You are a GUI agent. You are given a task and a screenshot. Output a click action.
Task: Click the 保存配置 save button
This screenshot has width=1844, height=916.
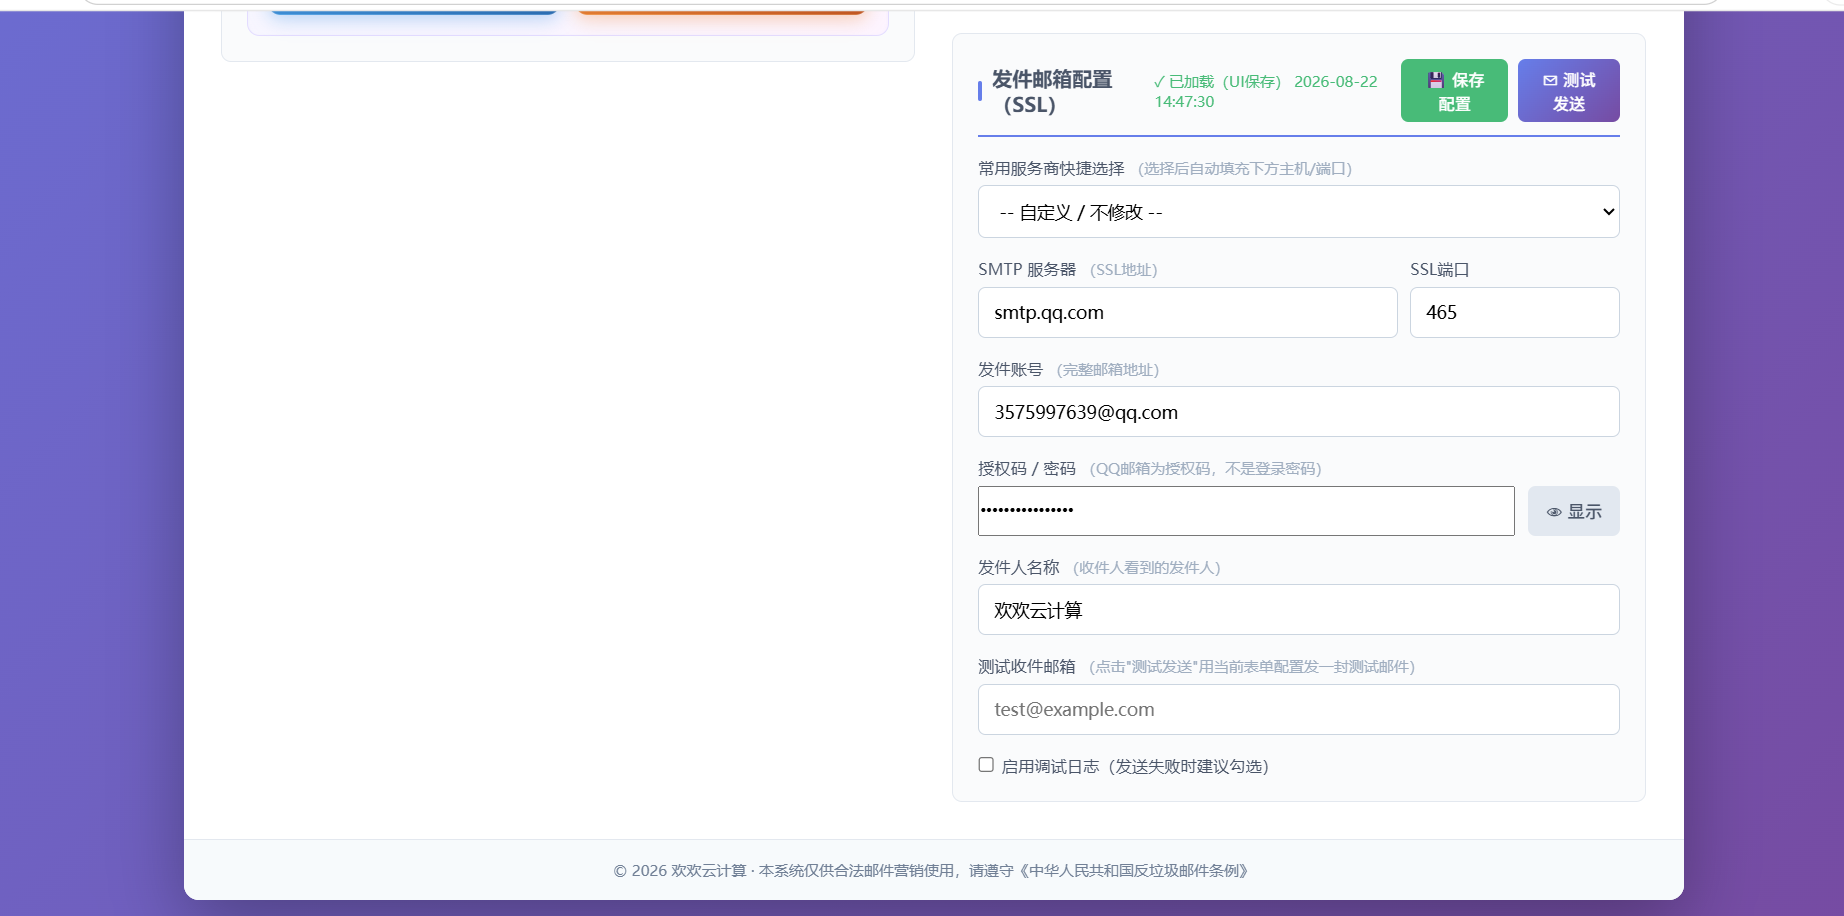(x=1454, y=91)
